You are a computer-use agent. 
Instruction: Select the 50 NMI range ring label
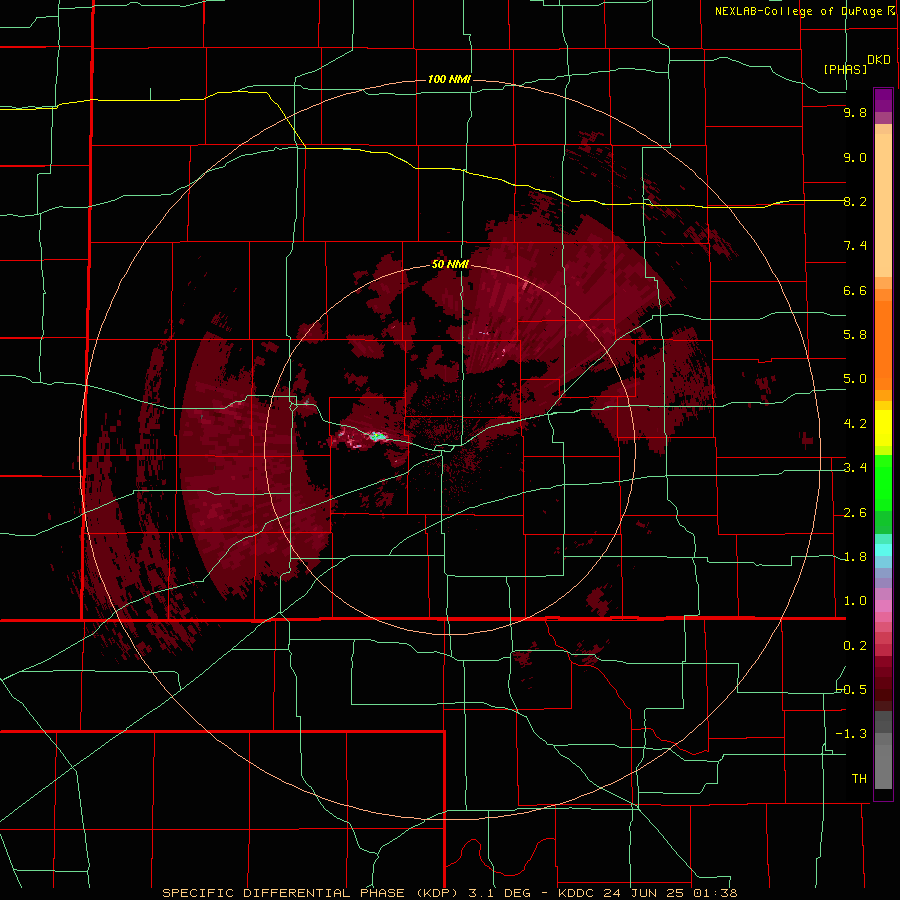[x=451, y=264]
